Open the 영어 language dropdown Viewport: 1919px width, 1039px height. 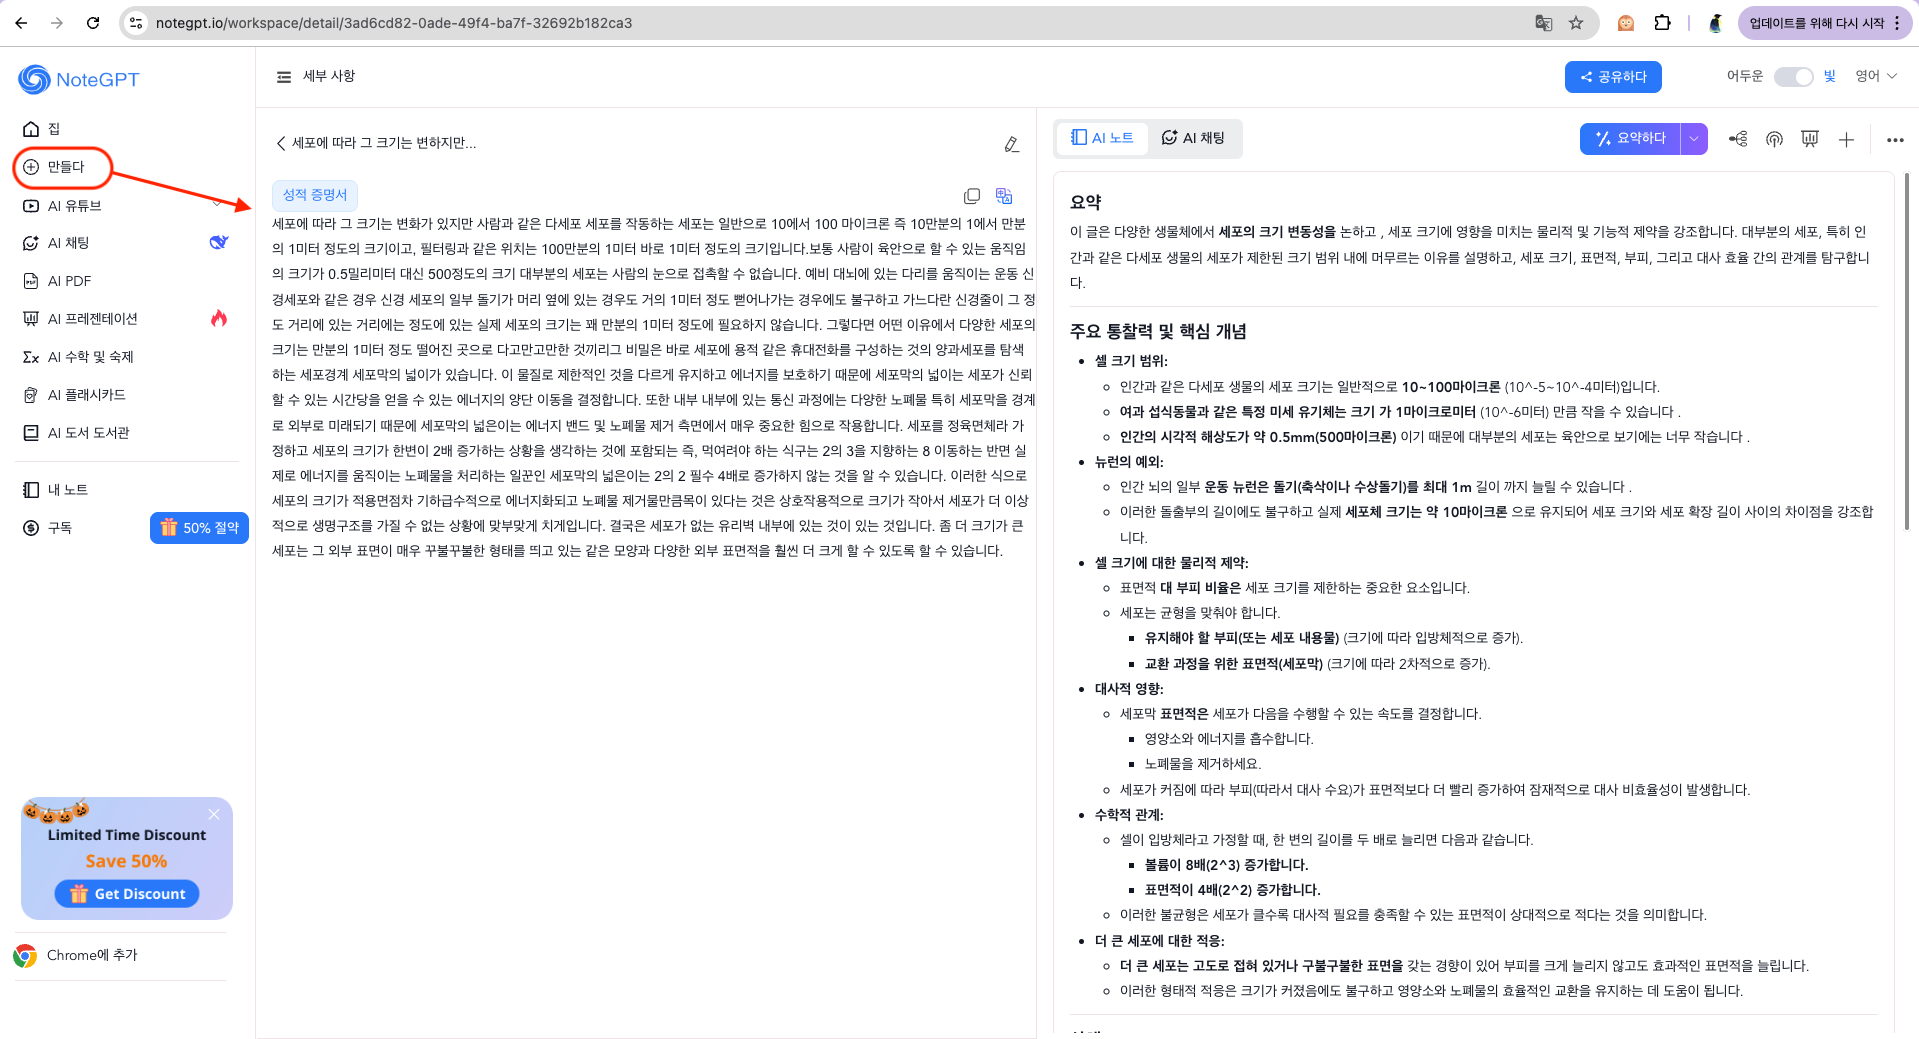click(x=1874, y=76)
